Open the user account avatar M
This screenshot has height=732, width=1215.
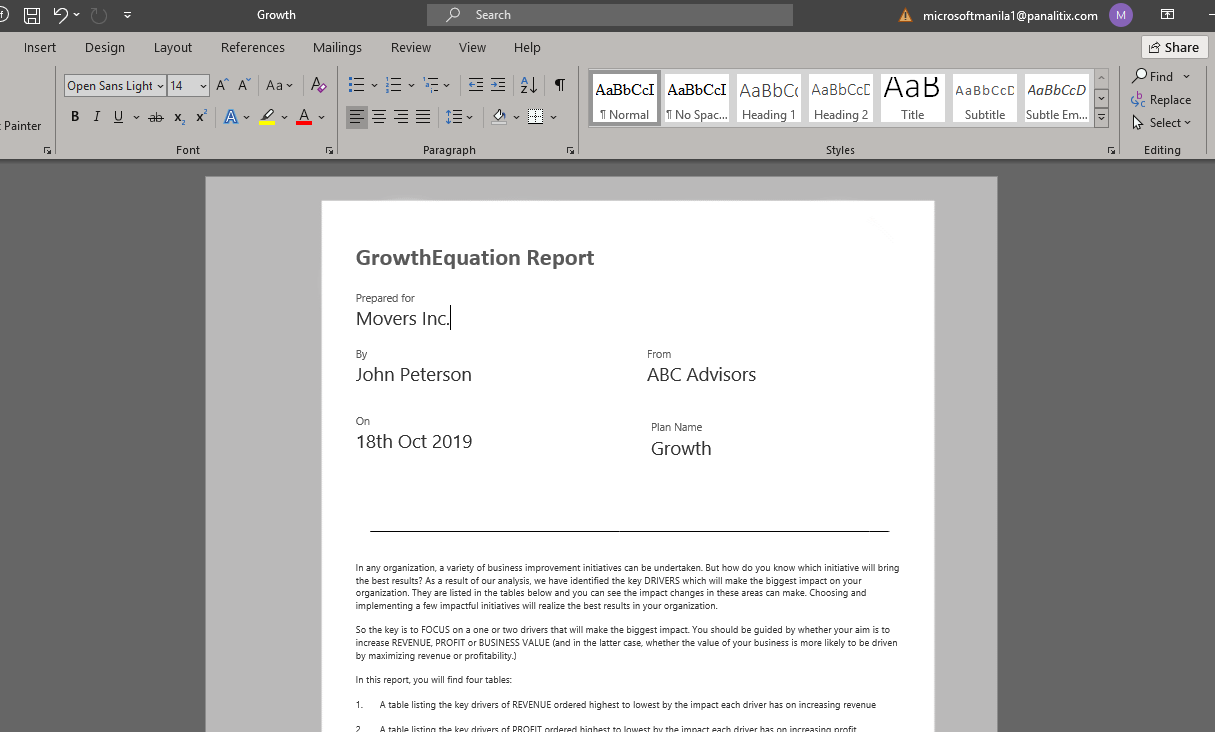[1121, 15]
